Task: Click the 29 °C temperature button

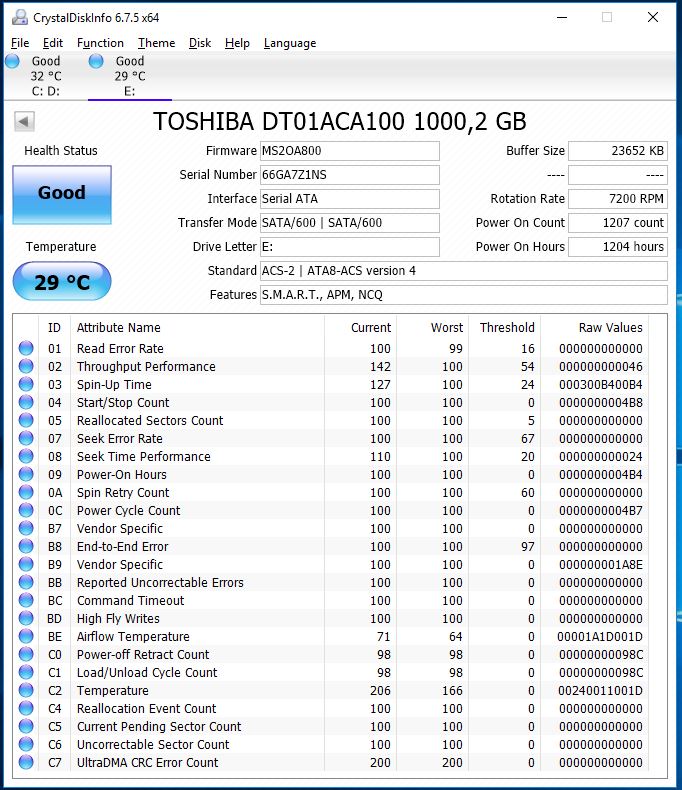Action: [62, 281]
